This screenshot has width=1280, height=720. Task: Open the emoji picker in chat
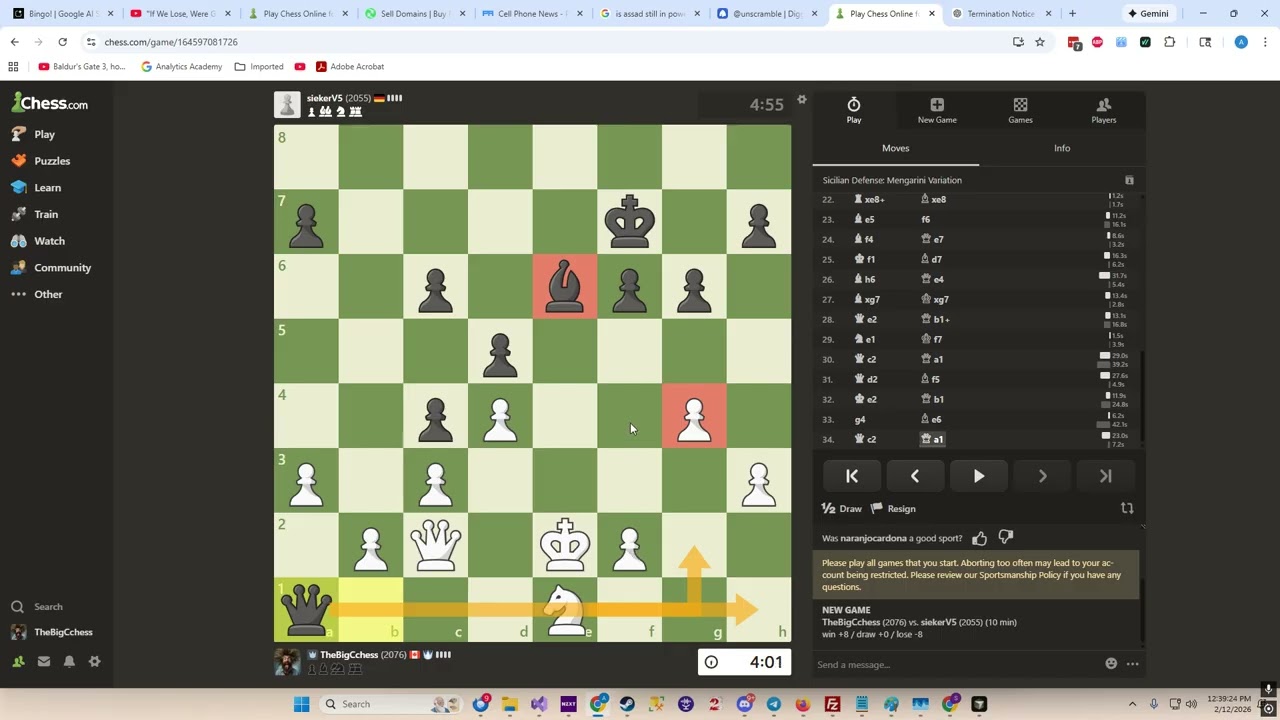1111,664
